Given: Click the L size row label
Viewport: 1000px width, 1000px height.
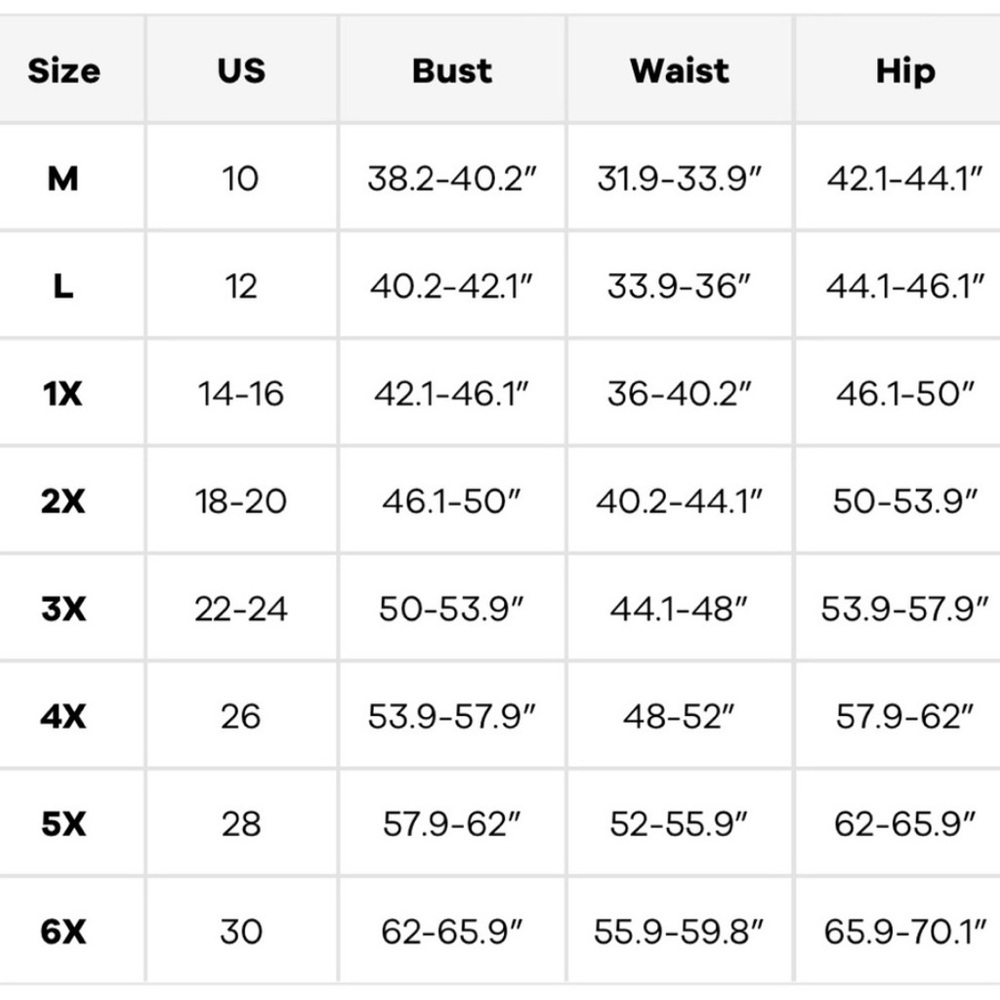Looking at the screenshot, I should click(x=63, y=287).
